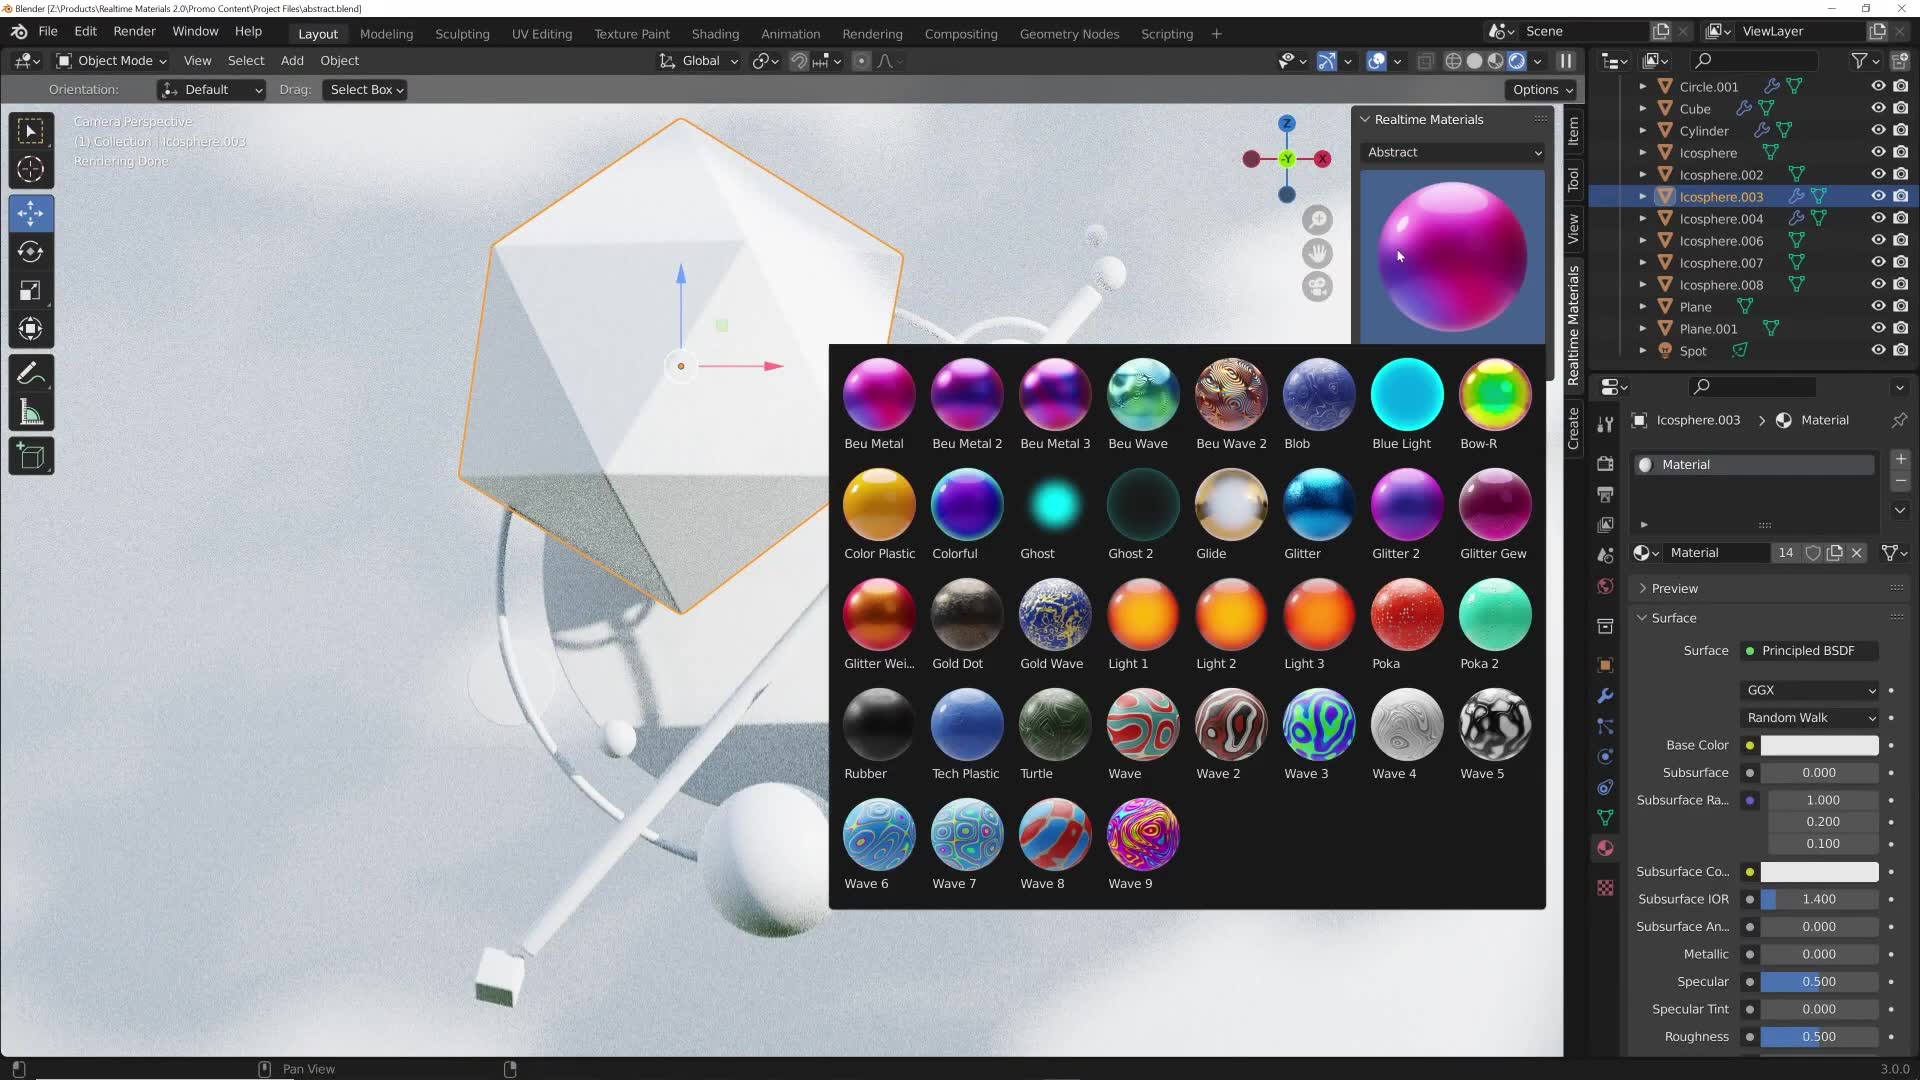The image size is (1920, 1080).
Task: Switch viewport to Material Preview shading
Action: click(x=1496, y=61)
